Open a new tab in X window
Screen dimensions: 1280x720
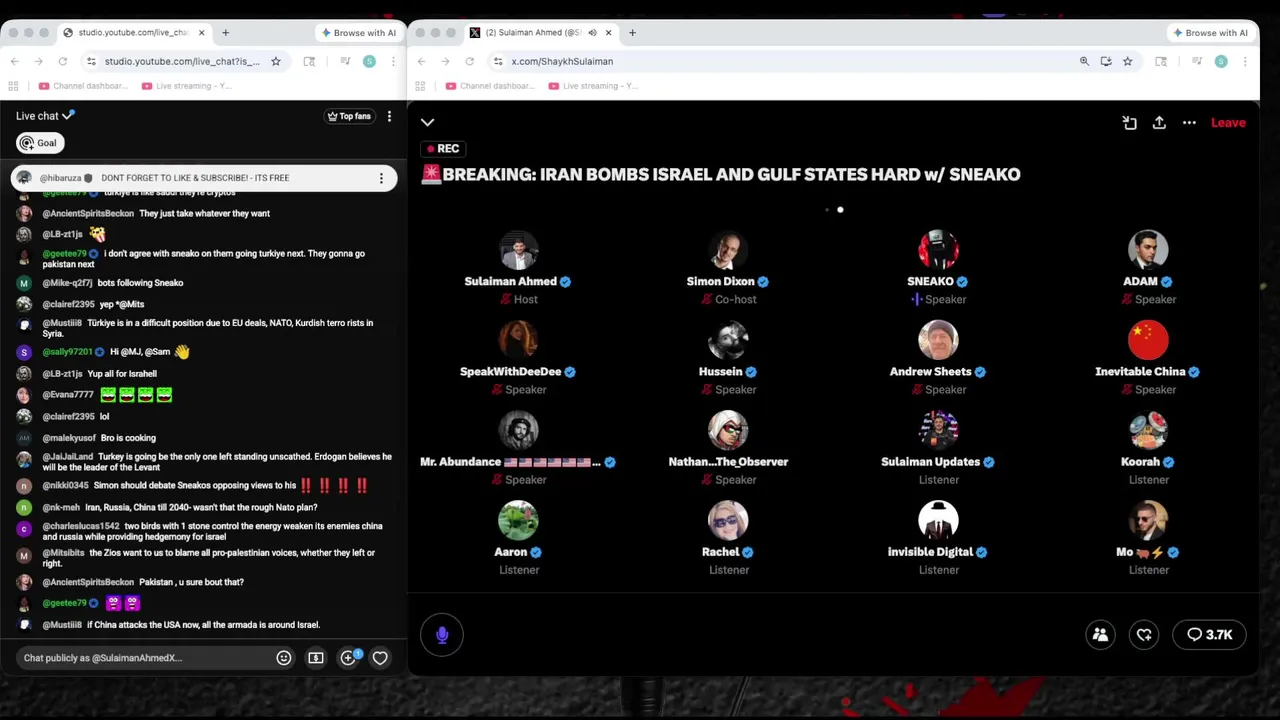click(632, 33)
